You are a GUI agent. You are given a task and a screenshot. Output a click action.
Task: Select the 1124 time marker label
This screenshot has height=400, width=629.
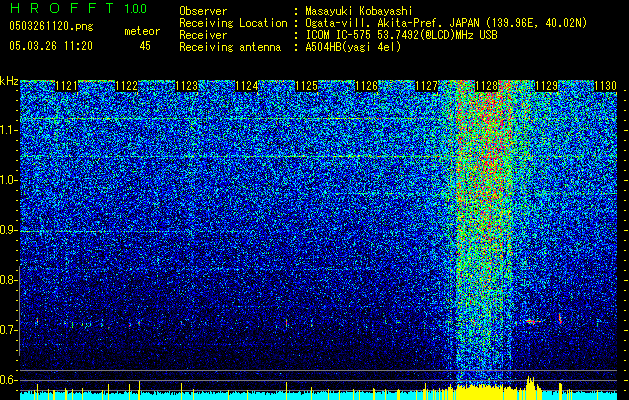246,86
